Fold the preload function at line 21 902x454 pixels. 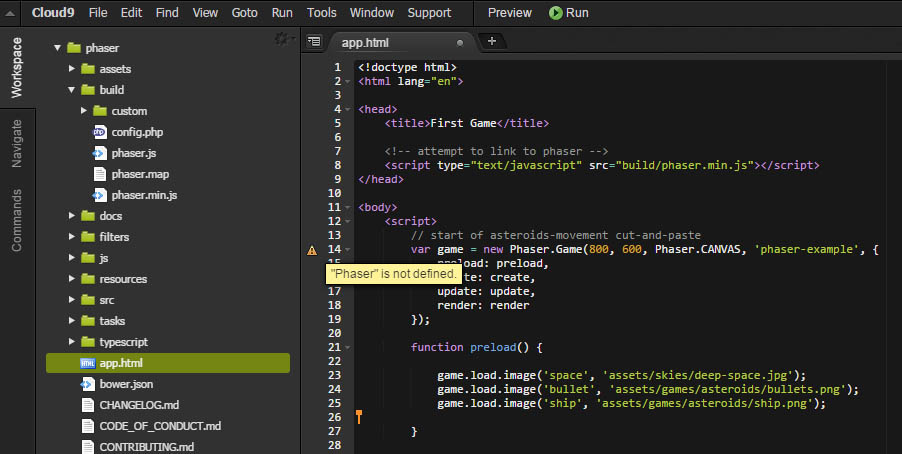tap(348, 348)
